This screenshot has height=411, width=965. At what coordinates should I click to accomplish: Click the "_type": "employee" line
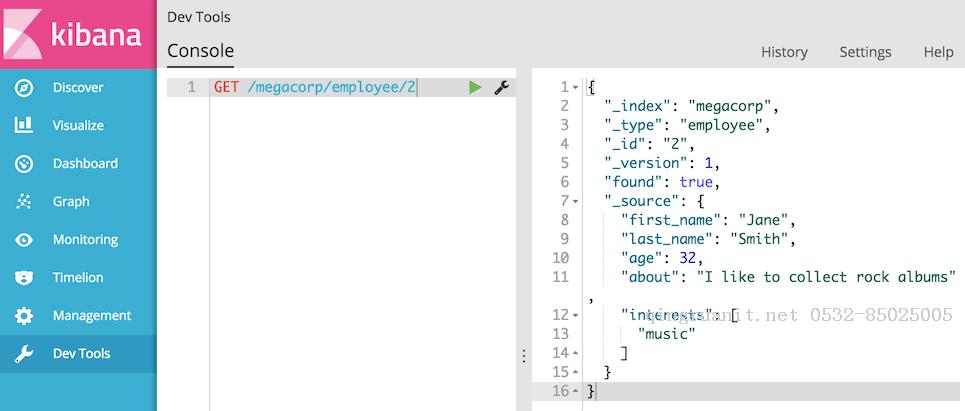(687, 126)
